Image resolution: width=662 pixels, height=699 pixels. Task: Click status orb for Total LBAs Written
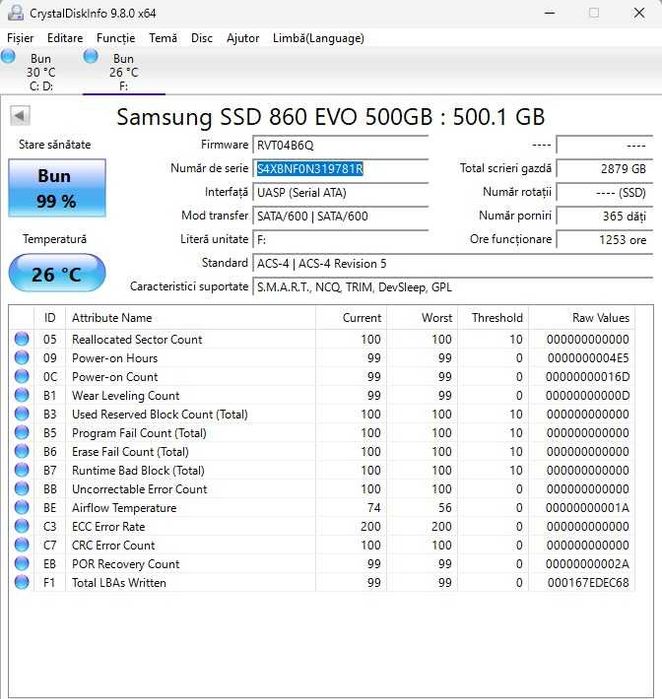(21, 583)
